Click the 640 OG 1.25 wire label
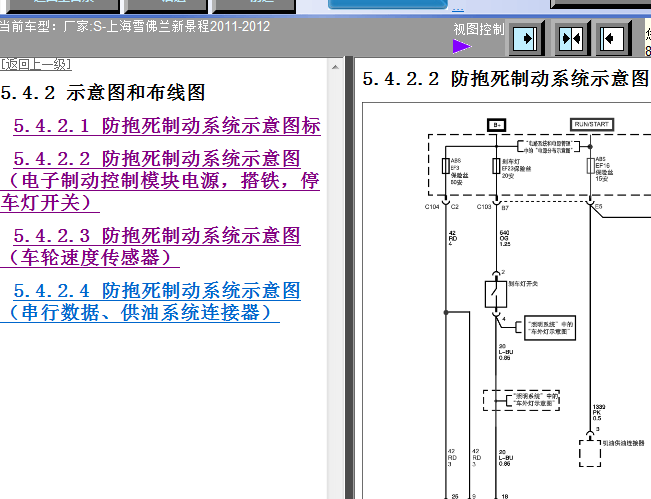 click(505, 238)
